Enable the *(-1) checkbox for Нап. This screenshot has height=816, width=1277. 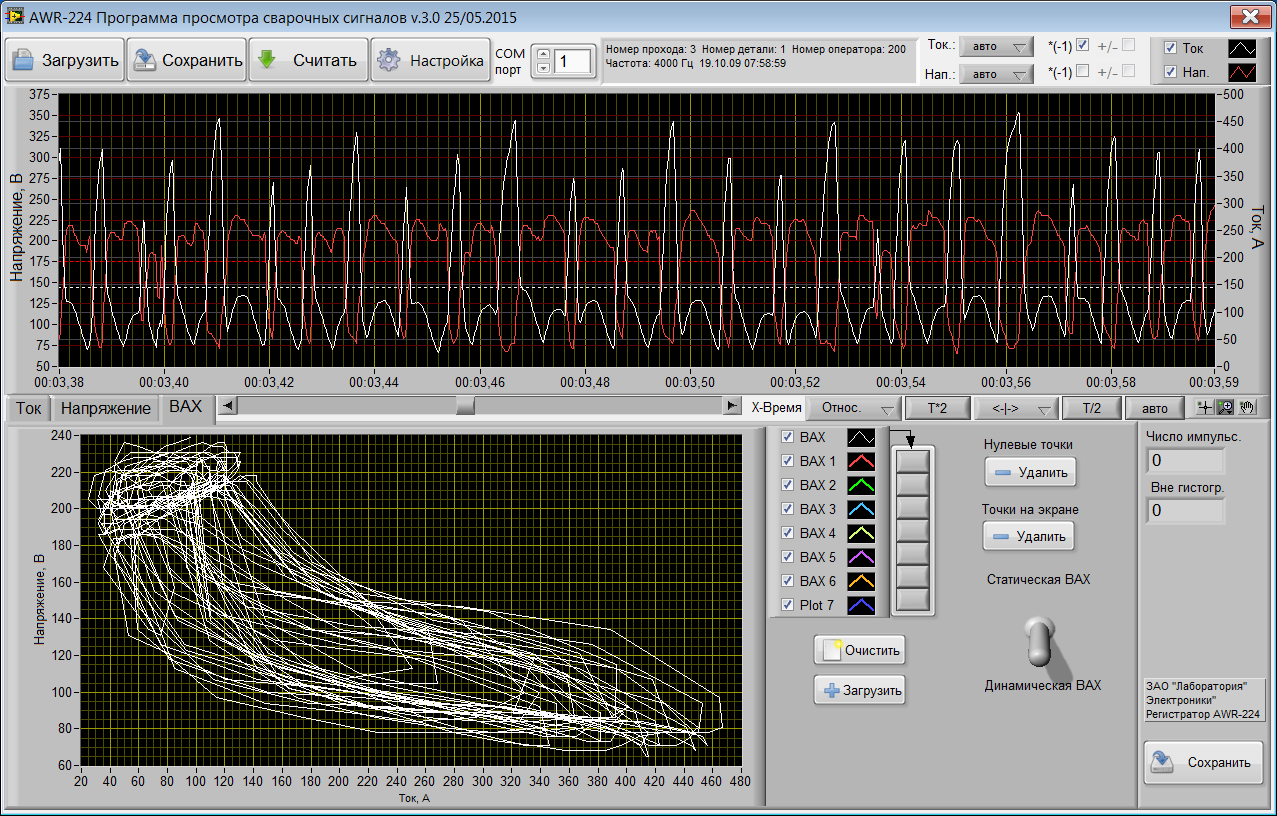pos(1082,71)
